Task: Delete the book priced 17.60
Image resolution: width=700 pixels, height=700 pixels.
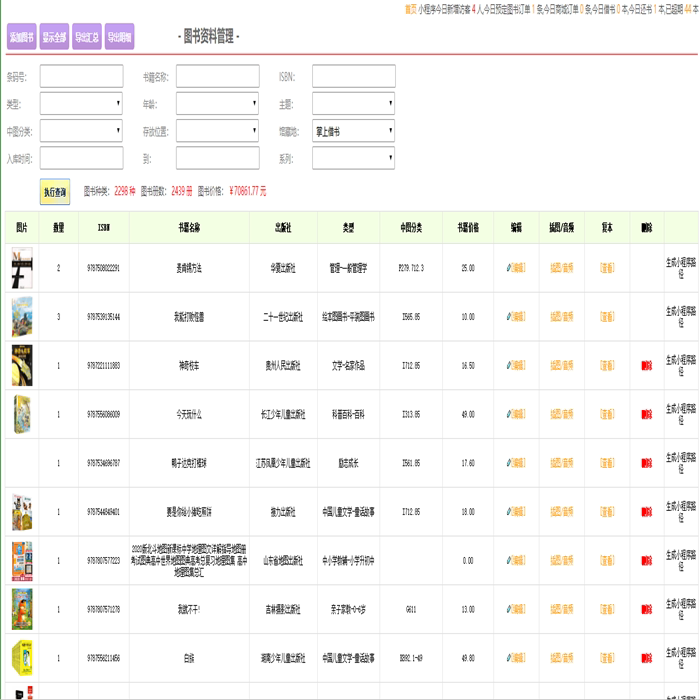Action: point(646,463)
